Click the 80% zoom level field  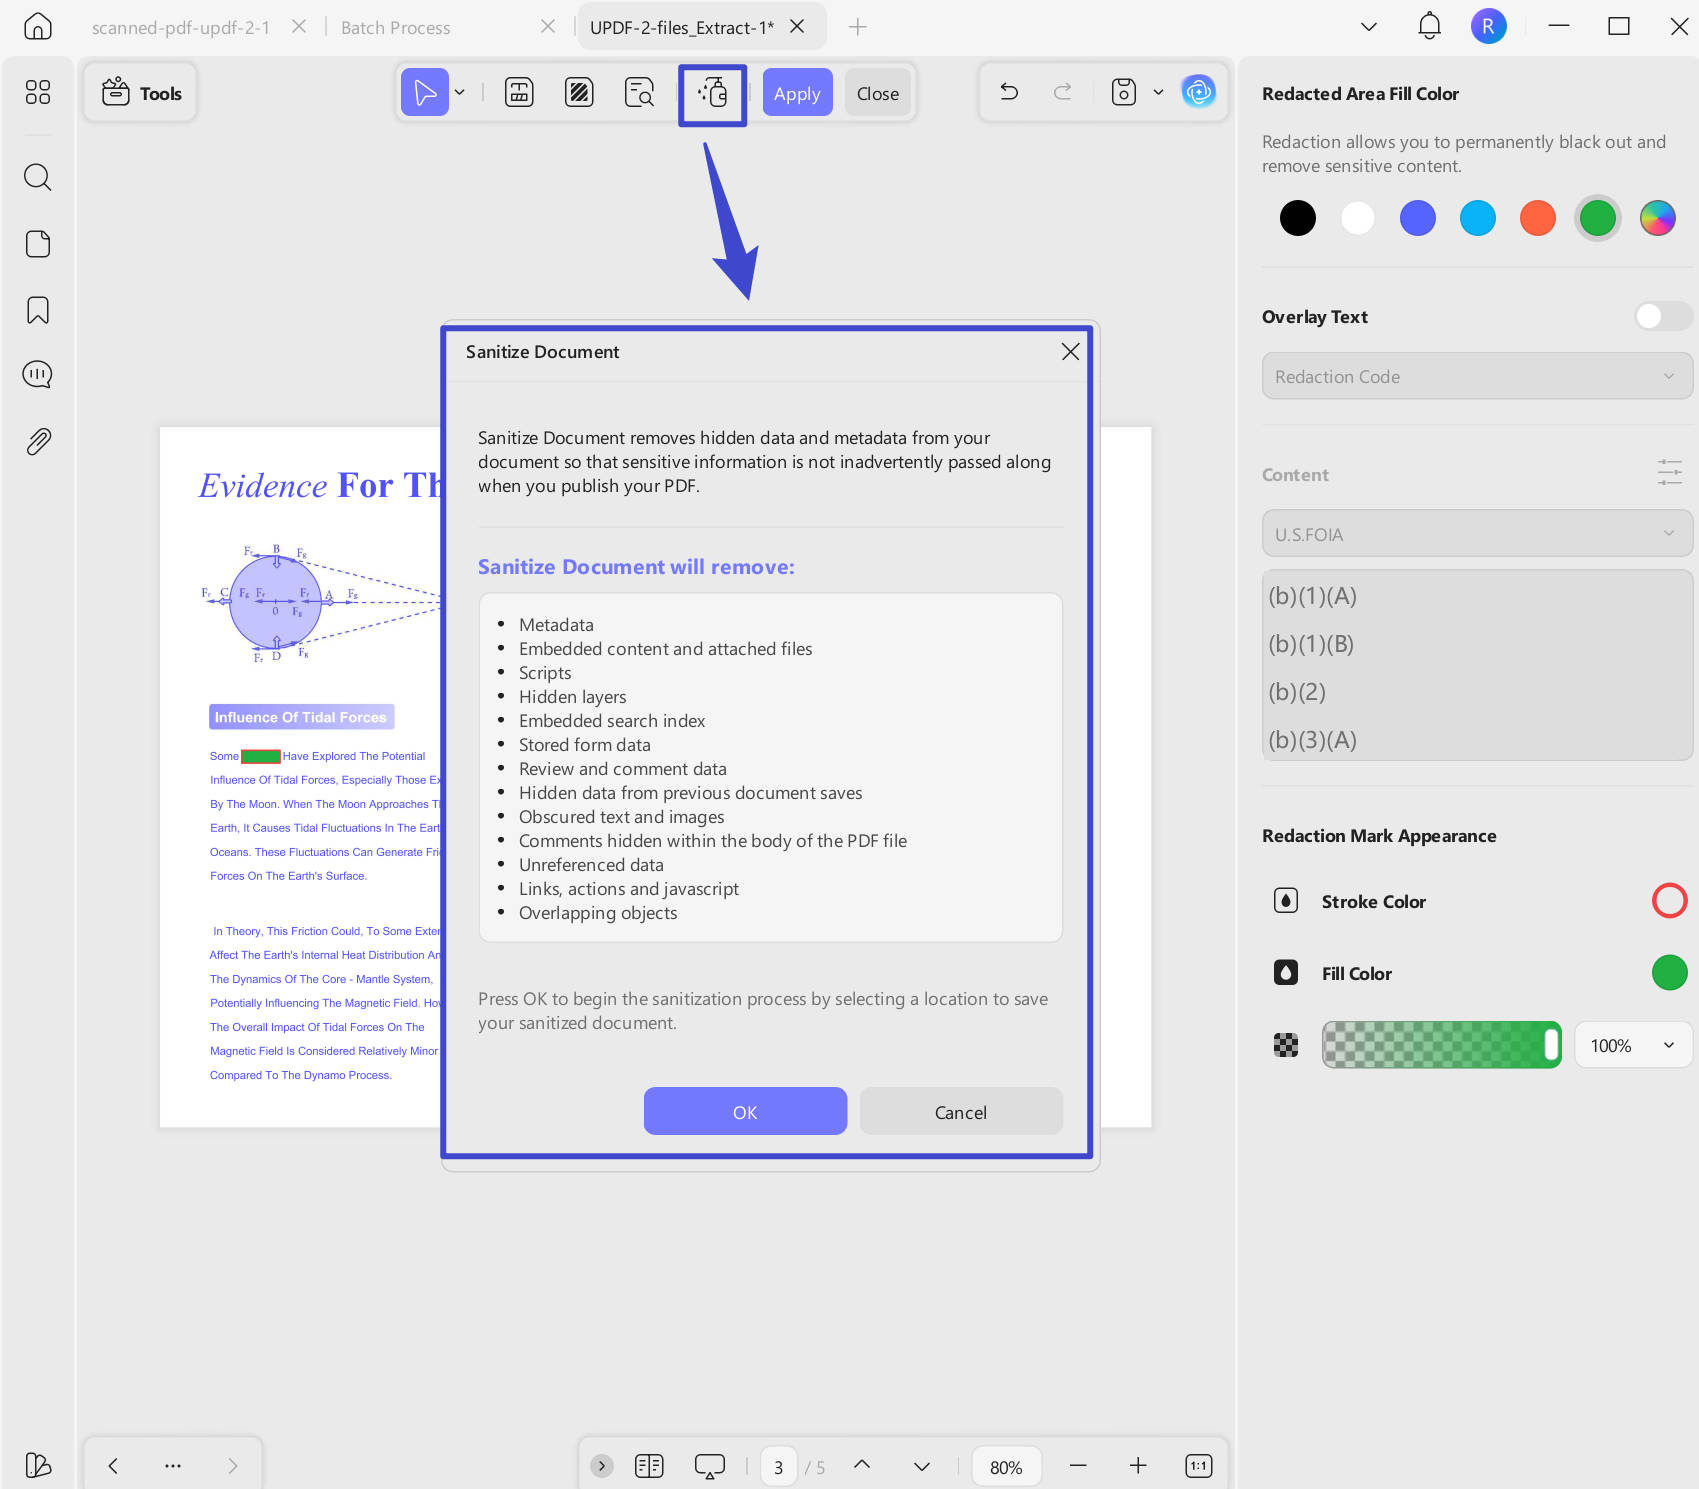[1006, 1467]
